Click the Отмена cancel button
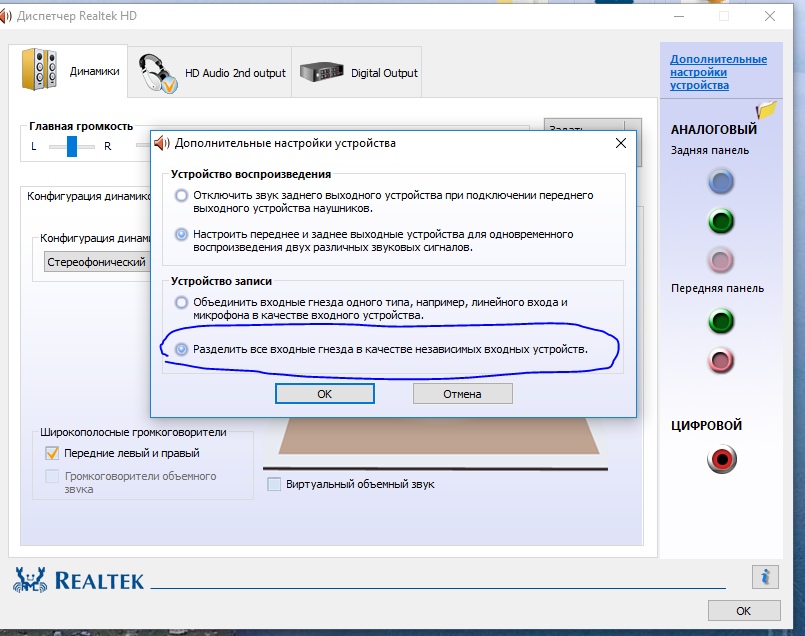Screen dimensions: 805x636 pyautogui.click(x=463, y=394)
